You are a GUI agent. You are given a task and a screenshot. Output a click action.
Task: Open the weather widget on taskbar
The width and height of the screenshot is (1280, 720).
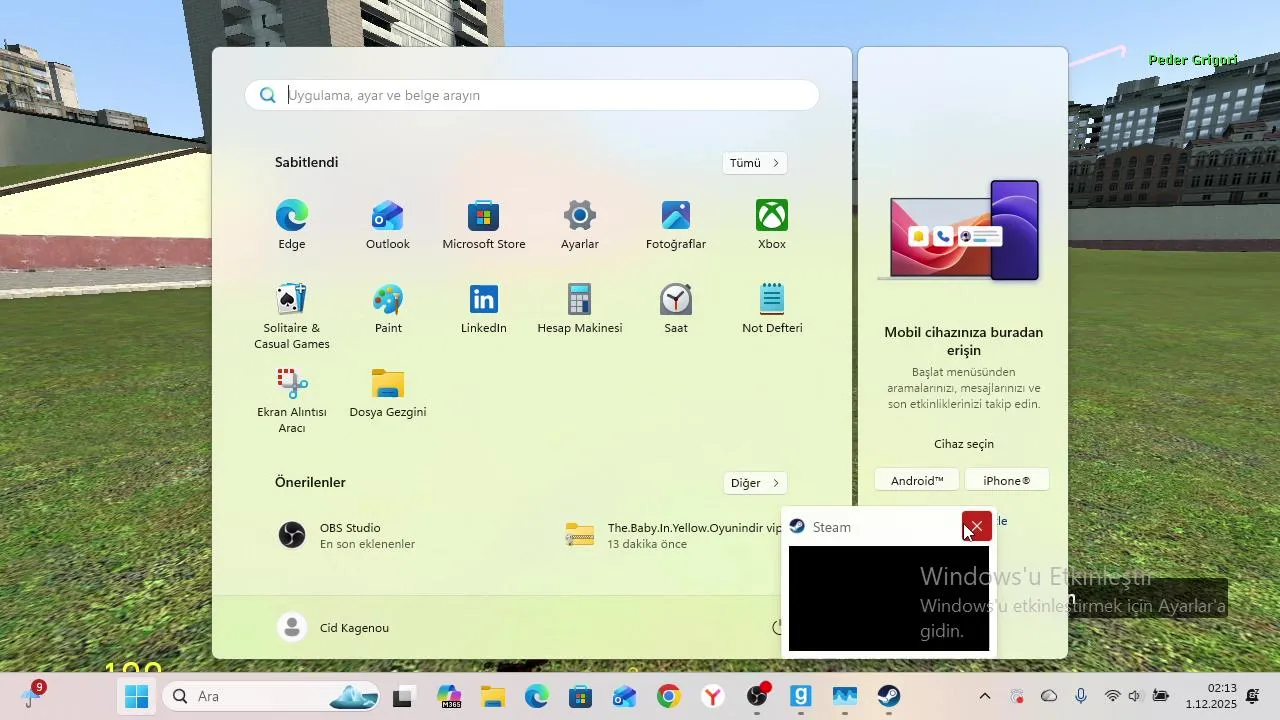click(31, 696)
